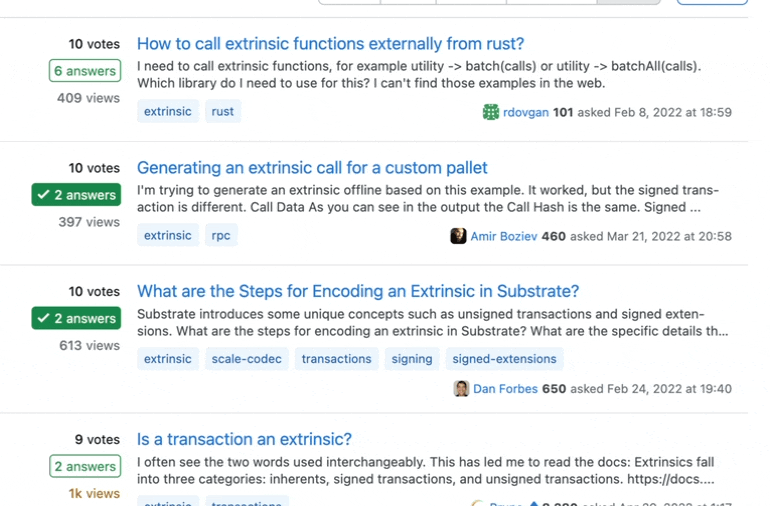Select the "rust" tag
The image size is (770, 506).
point(223,111)
